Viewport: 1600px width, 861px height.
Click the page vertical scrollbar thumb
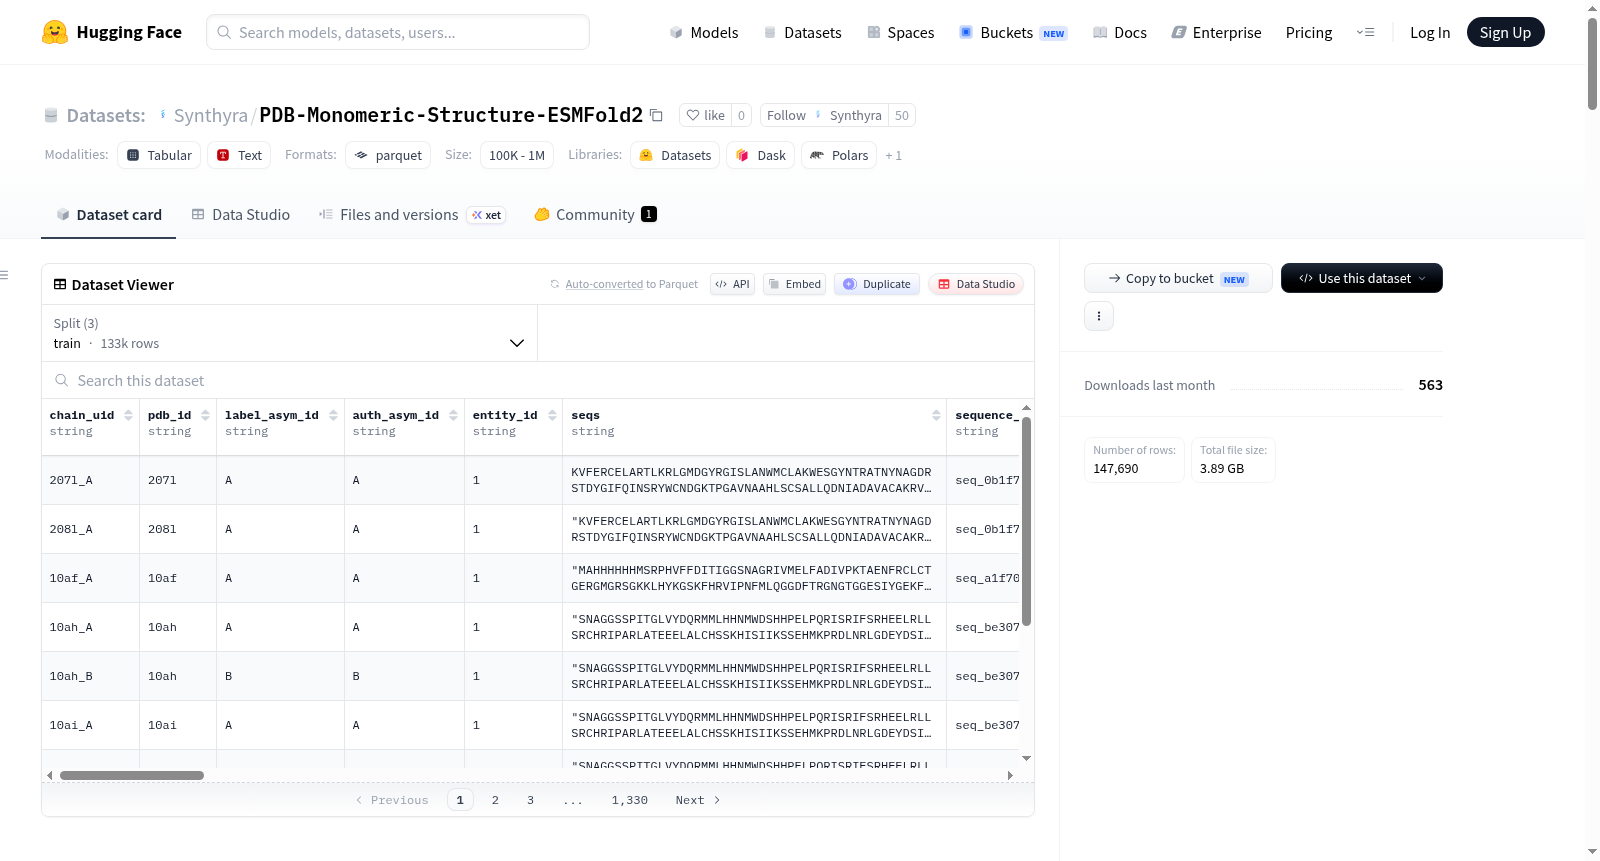coord(1592,63)
